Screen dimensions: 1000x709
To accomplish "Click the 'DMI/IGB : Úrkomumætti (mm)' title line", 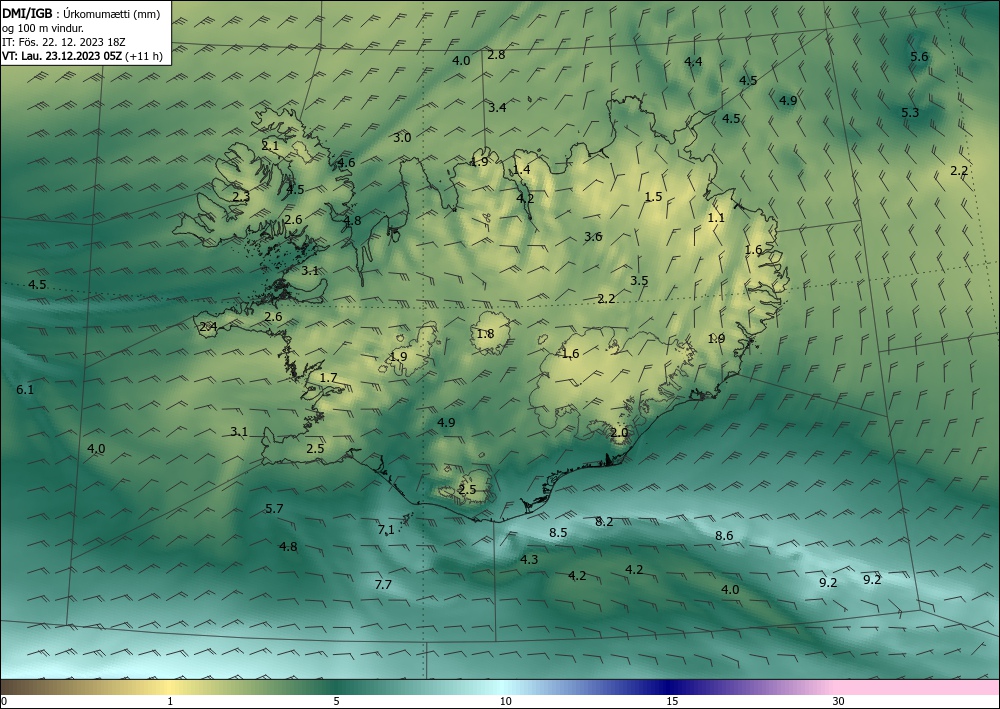I will (x=82, y=14).
